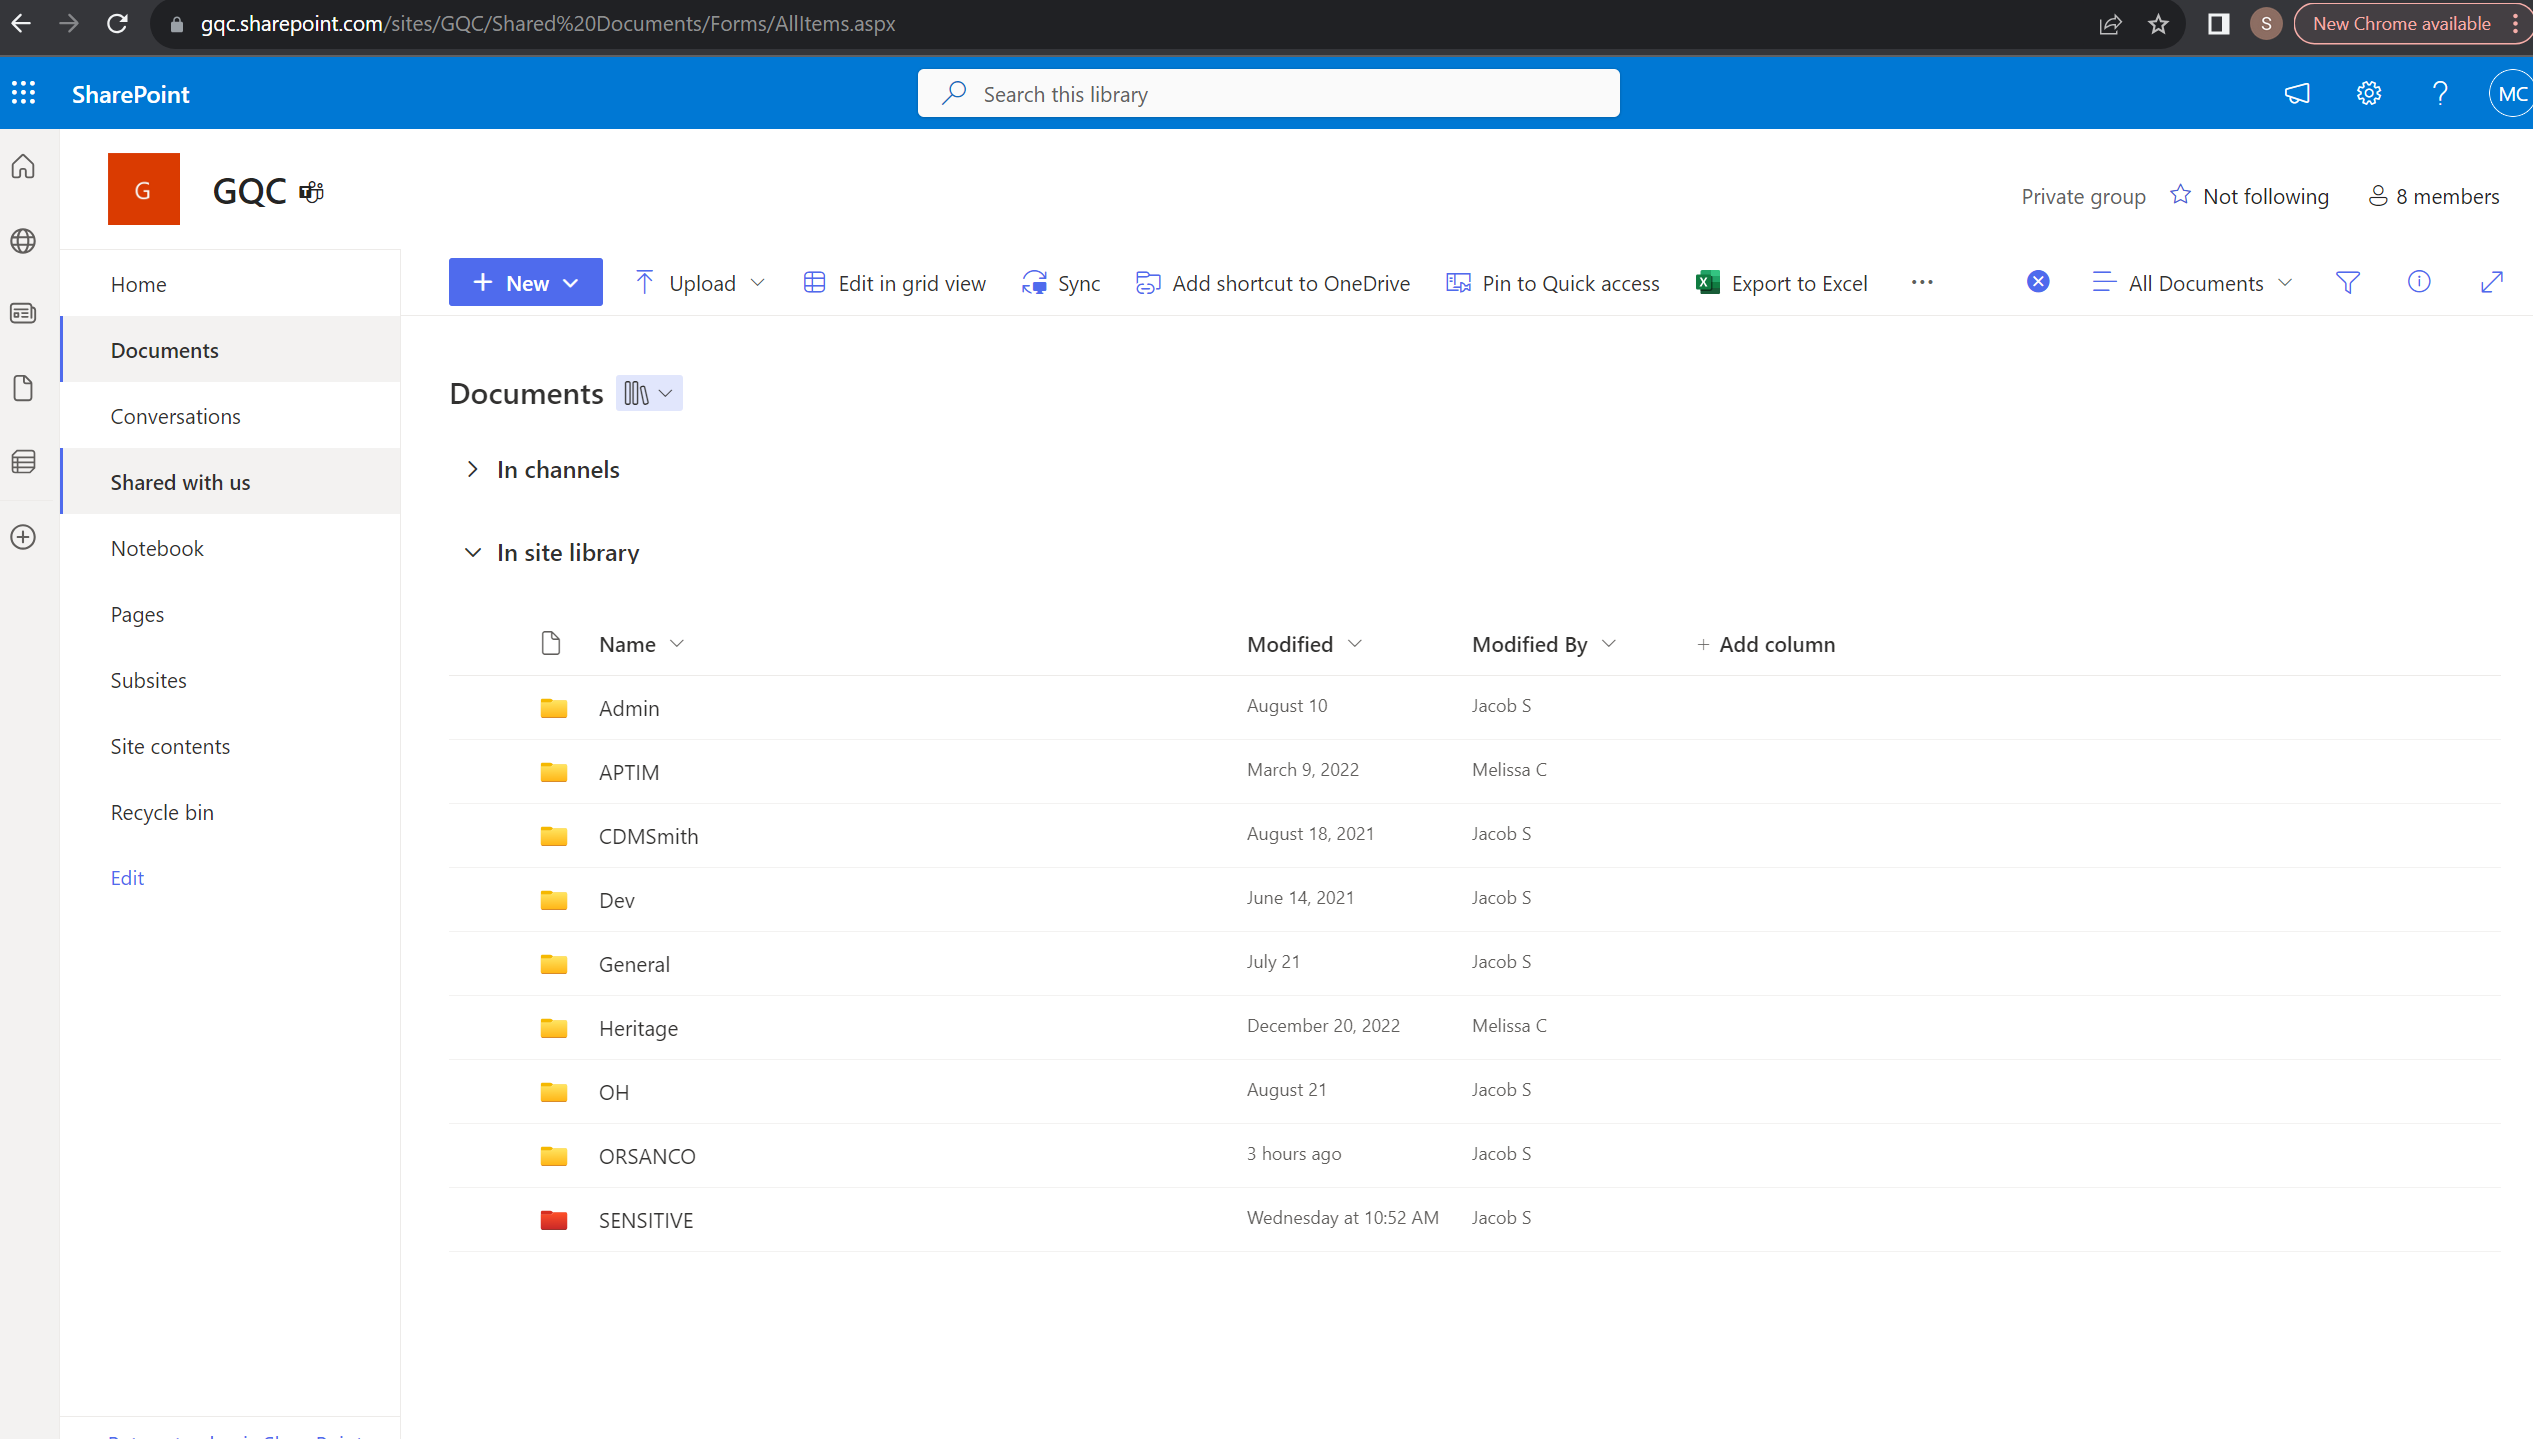
Task: Open Recycle bin in navigation
Action: (x=162, y=812)
